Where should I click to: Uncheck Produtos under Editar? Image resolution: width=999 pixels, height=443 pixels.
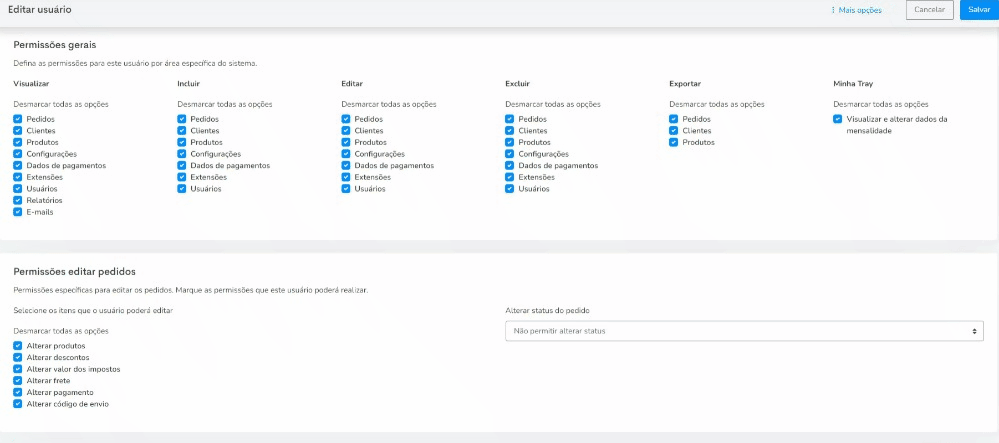346,142
